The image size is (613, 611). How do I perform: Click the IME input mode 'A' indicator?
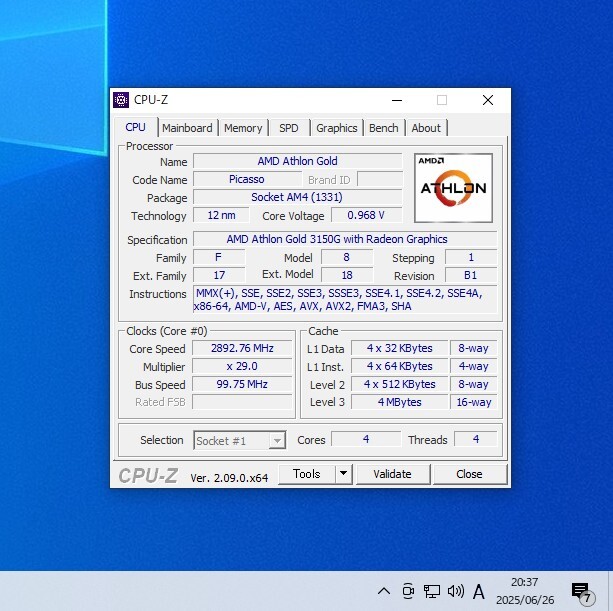pyautogui.click(x=479, y=591)
